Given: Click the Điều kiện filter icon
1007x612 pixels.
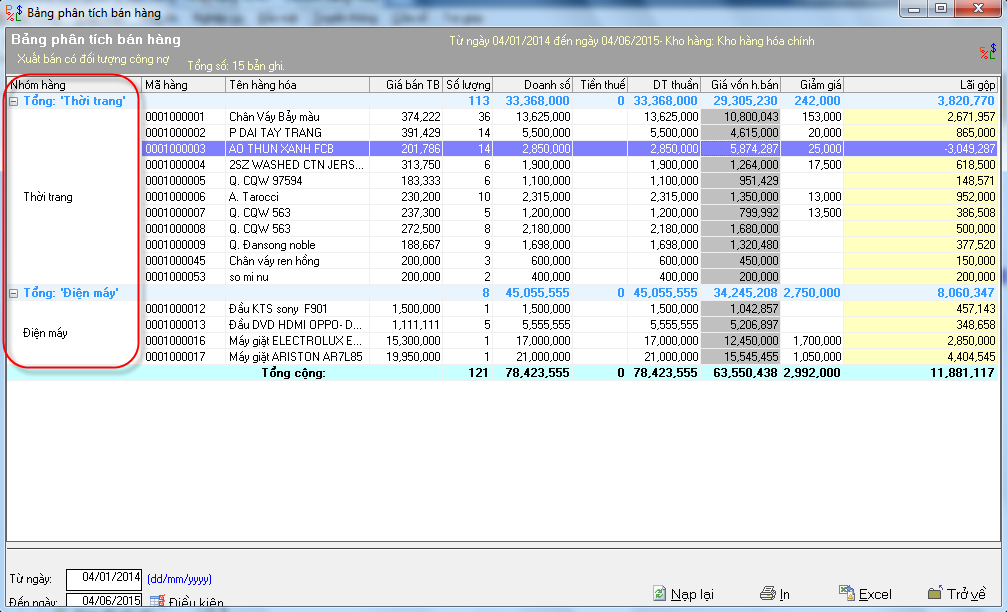Looking at the screenshot, I should pyautogui.click(x=157, y=602).
